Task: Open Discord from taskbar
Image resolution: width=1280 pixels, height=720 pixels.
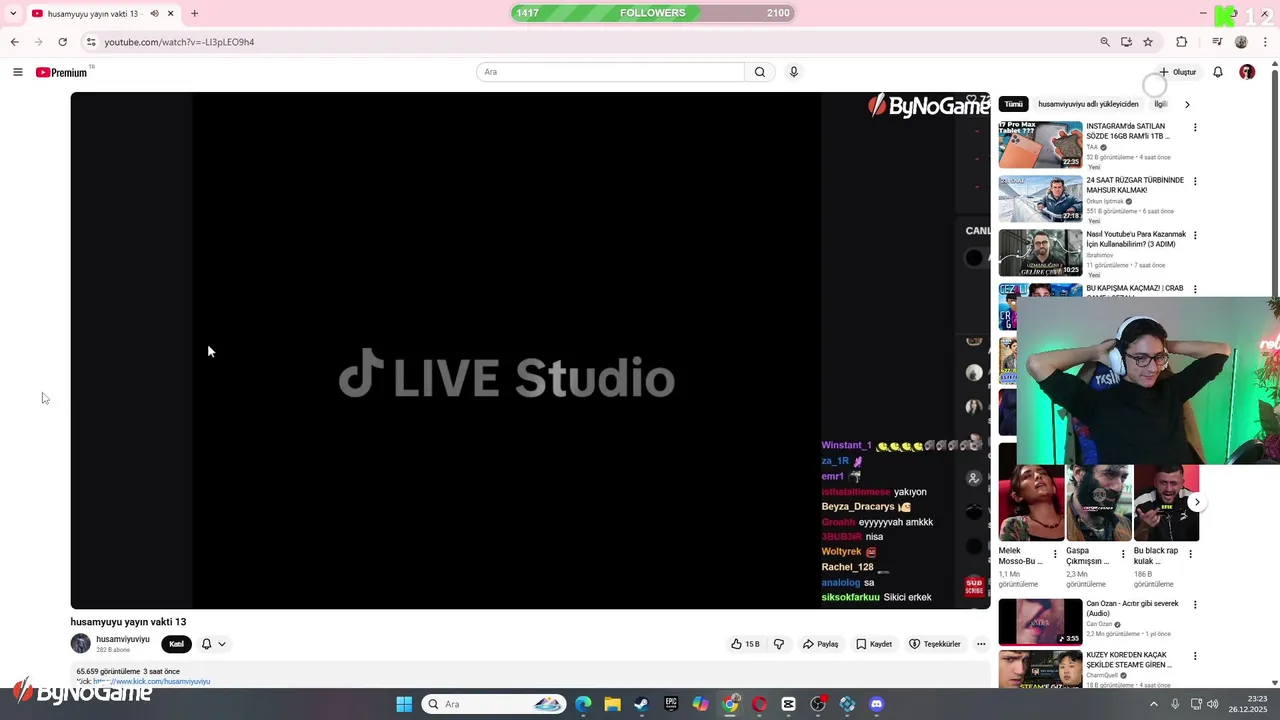Action: [877, 704]
